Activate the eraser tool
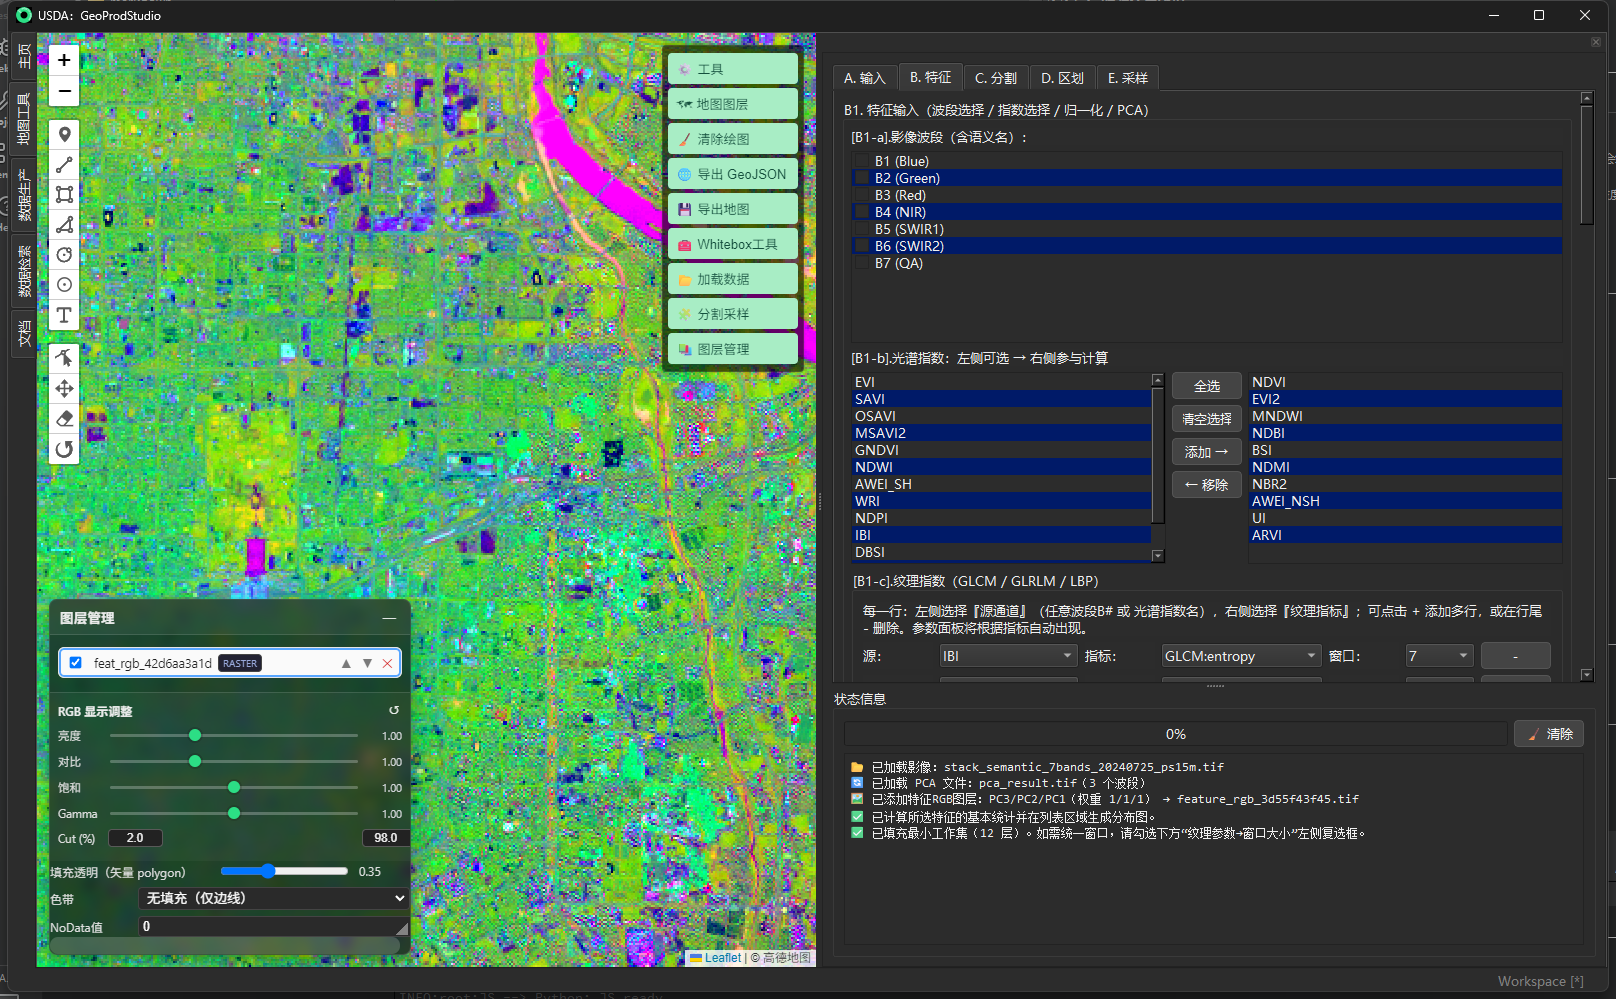This screenshot has width=1616, height=999. 64,418
